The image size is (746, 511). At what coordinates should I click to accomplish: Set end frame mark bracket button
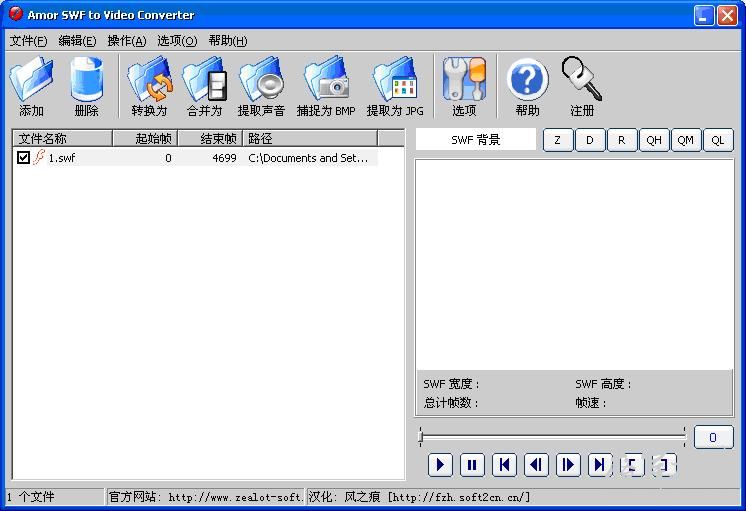(x=664, y=465)
